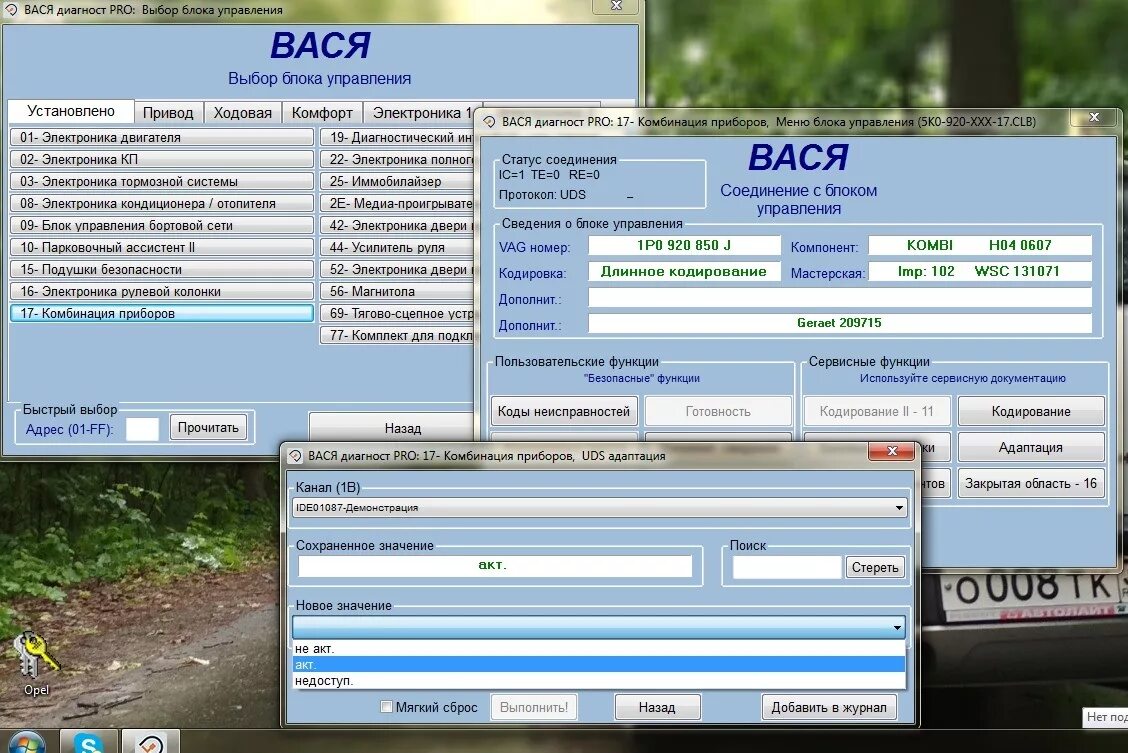Viewport: 1128px width, 753px height.
Task: Select 19- Диагностический интерфейс module
Action: tap(397, 137)
